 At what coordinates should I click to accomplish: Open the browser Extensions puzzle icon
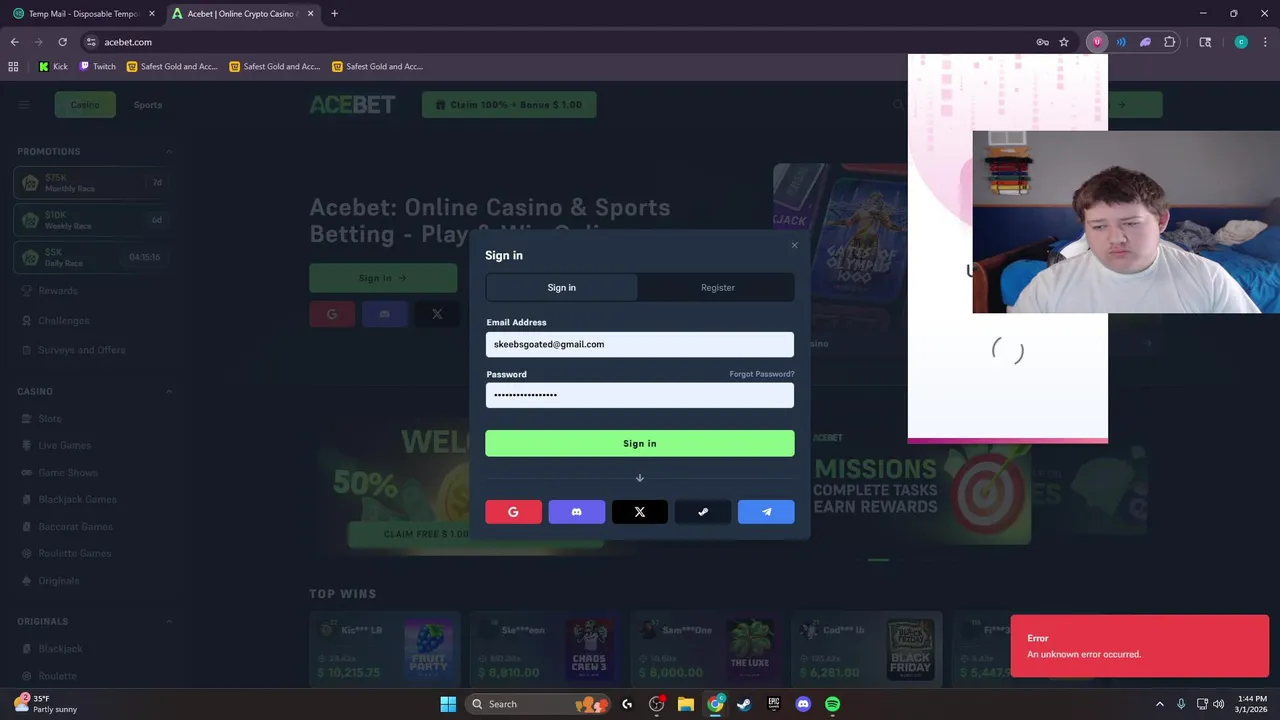(1169, 42)
